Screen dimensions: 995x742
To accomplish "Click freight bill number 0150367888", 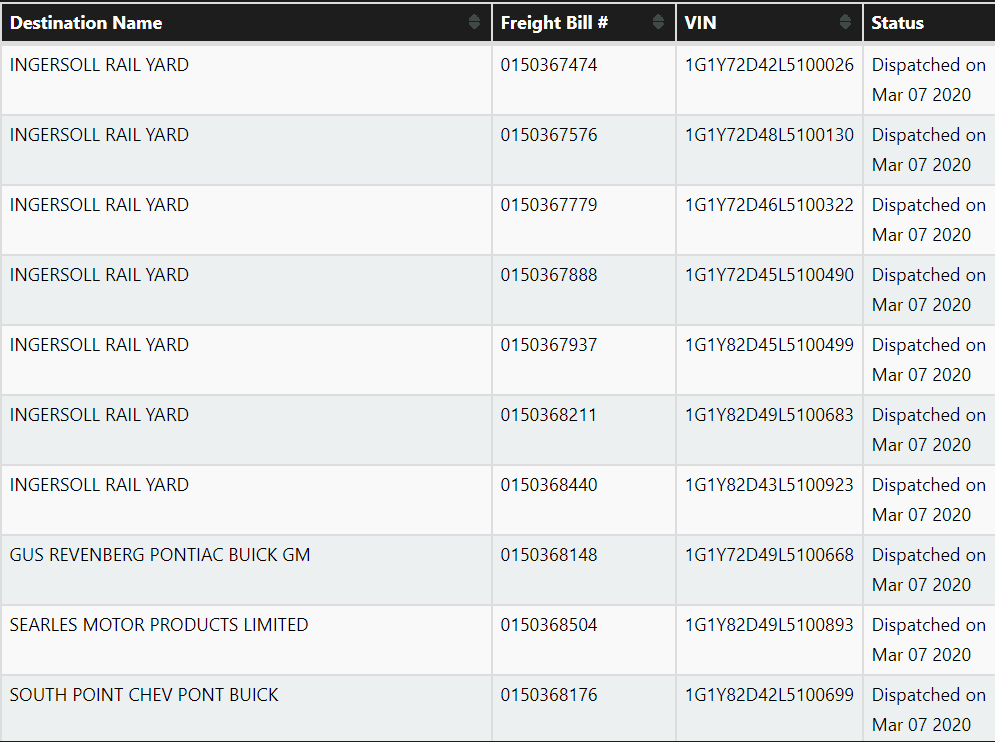I will tap(549, 275).
